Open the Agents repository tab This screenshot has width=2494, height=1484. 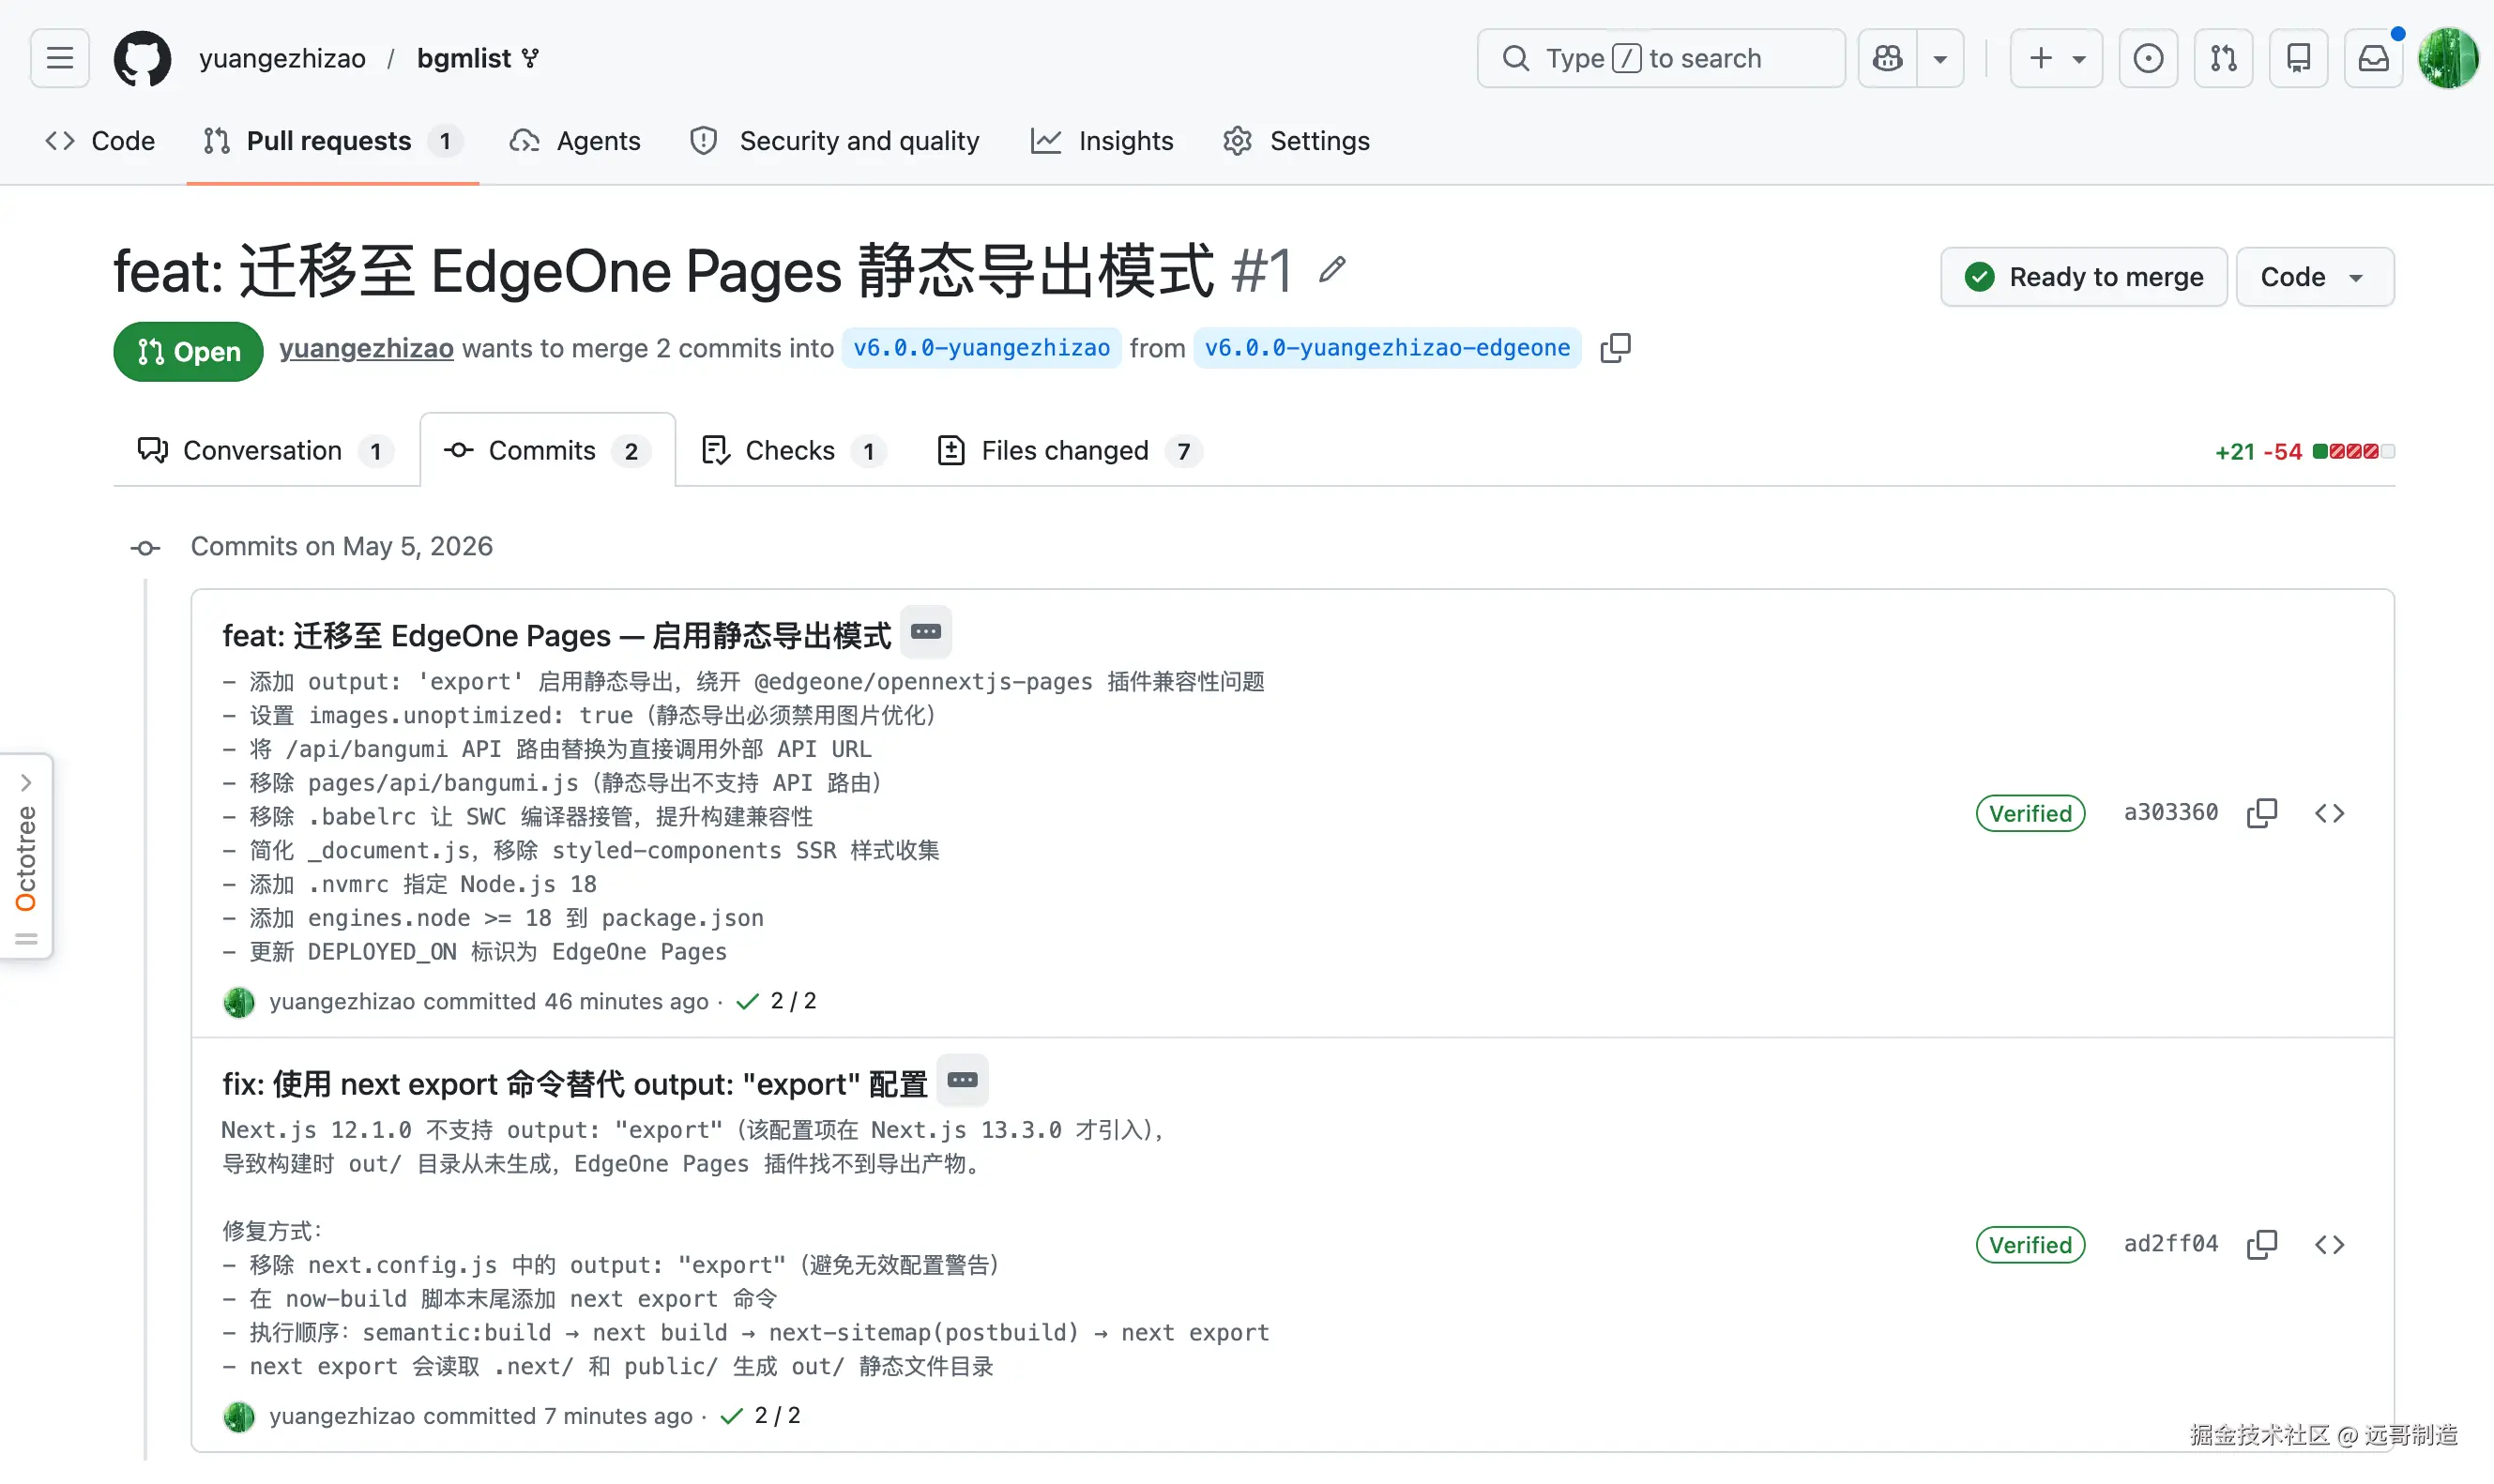575,141
